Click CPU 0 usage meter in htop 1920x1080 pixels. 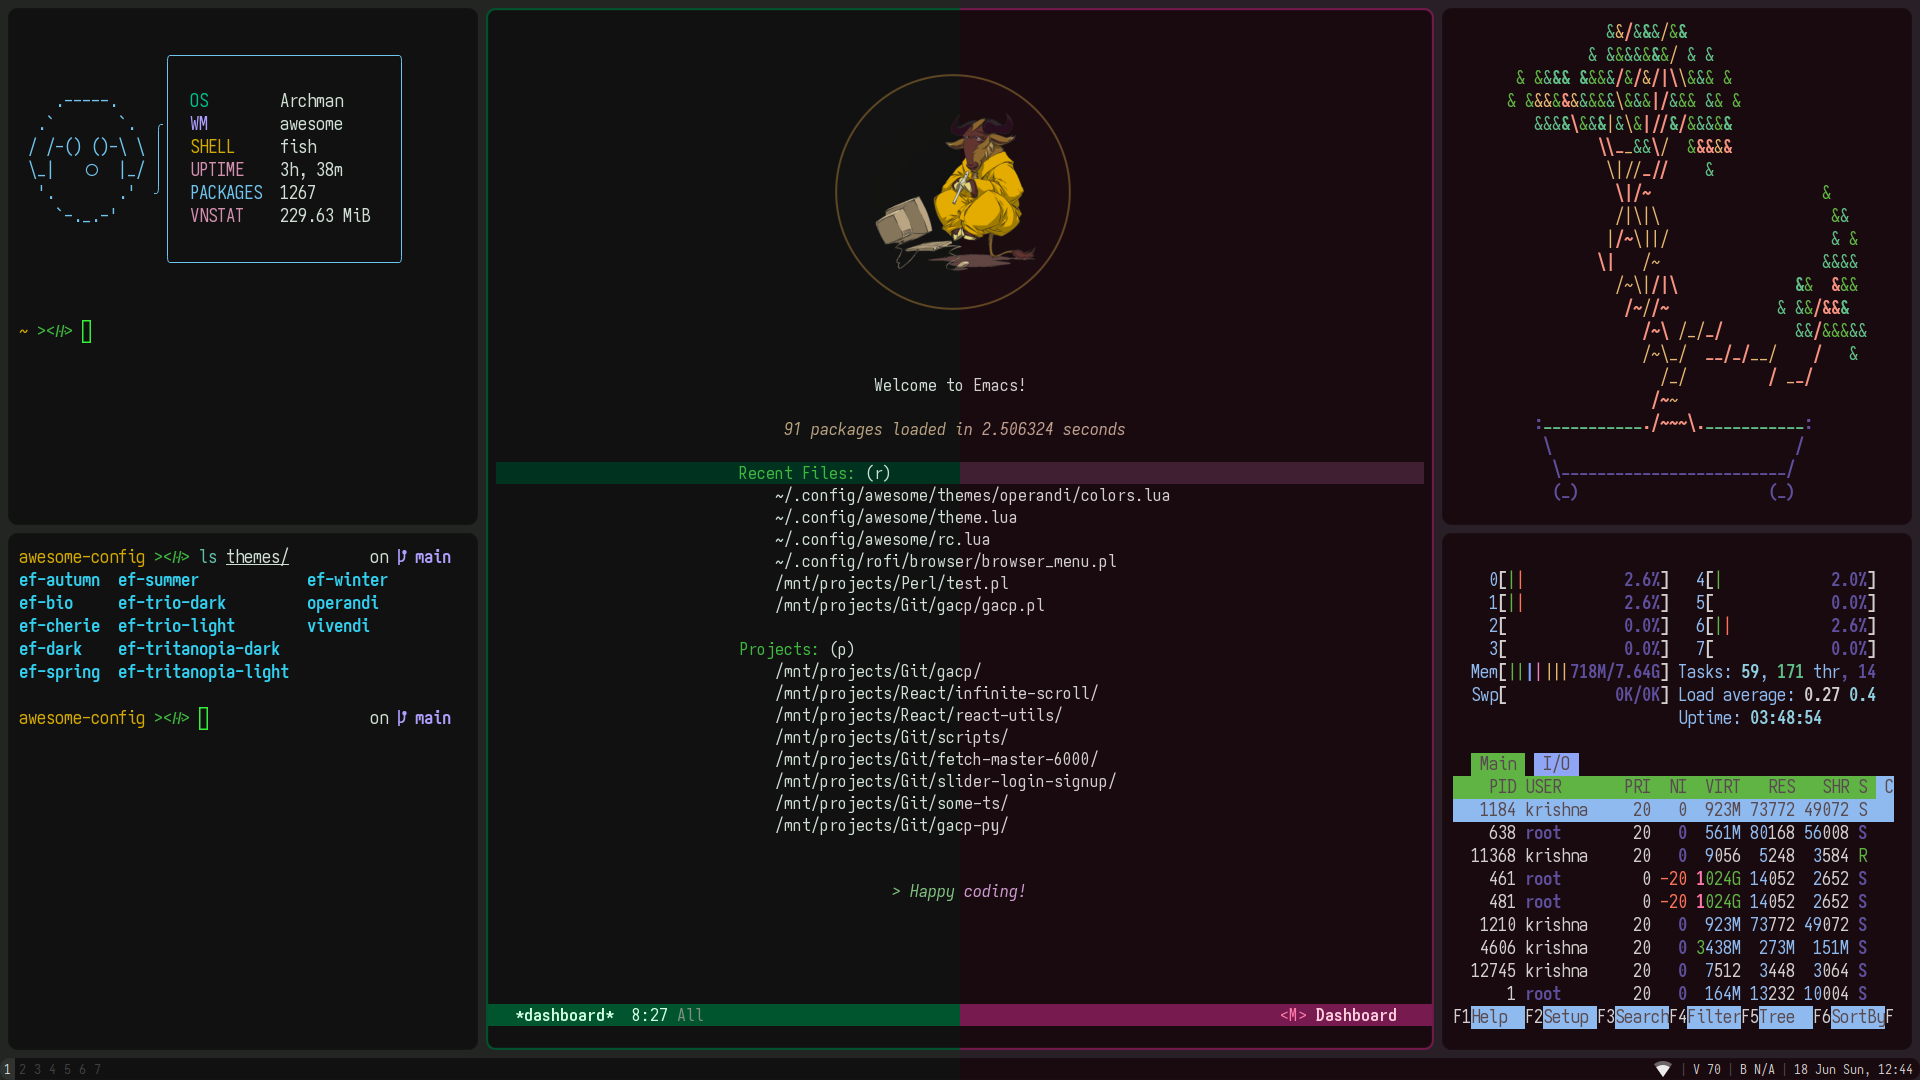[1579, 580]
